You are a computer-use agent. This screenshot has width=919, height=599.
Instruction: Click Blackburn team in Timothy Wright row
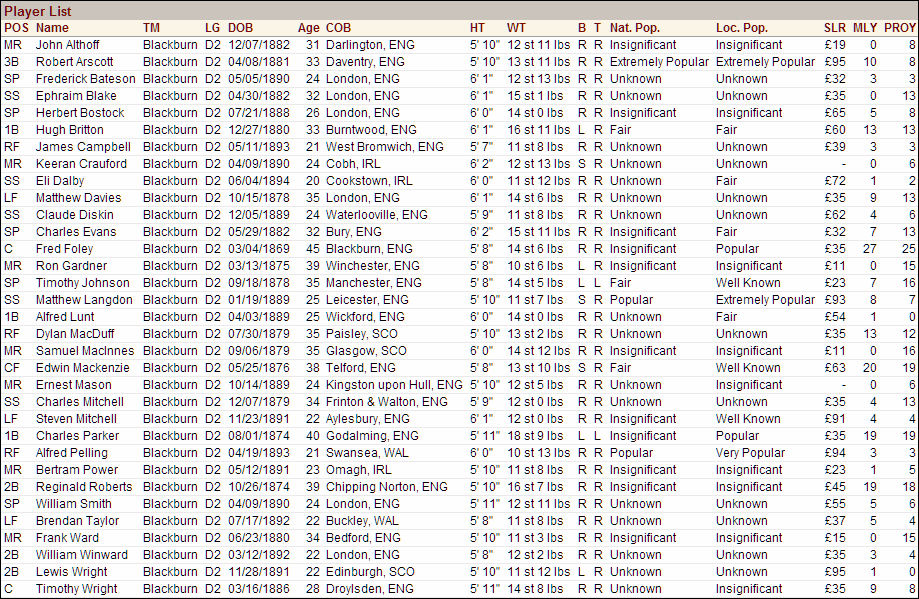coord(170,588)
